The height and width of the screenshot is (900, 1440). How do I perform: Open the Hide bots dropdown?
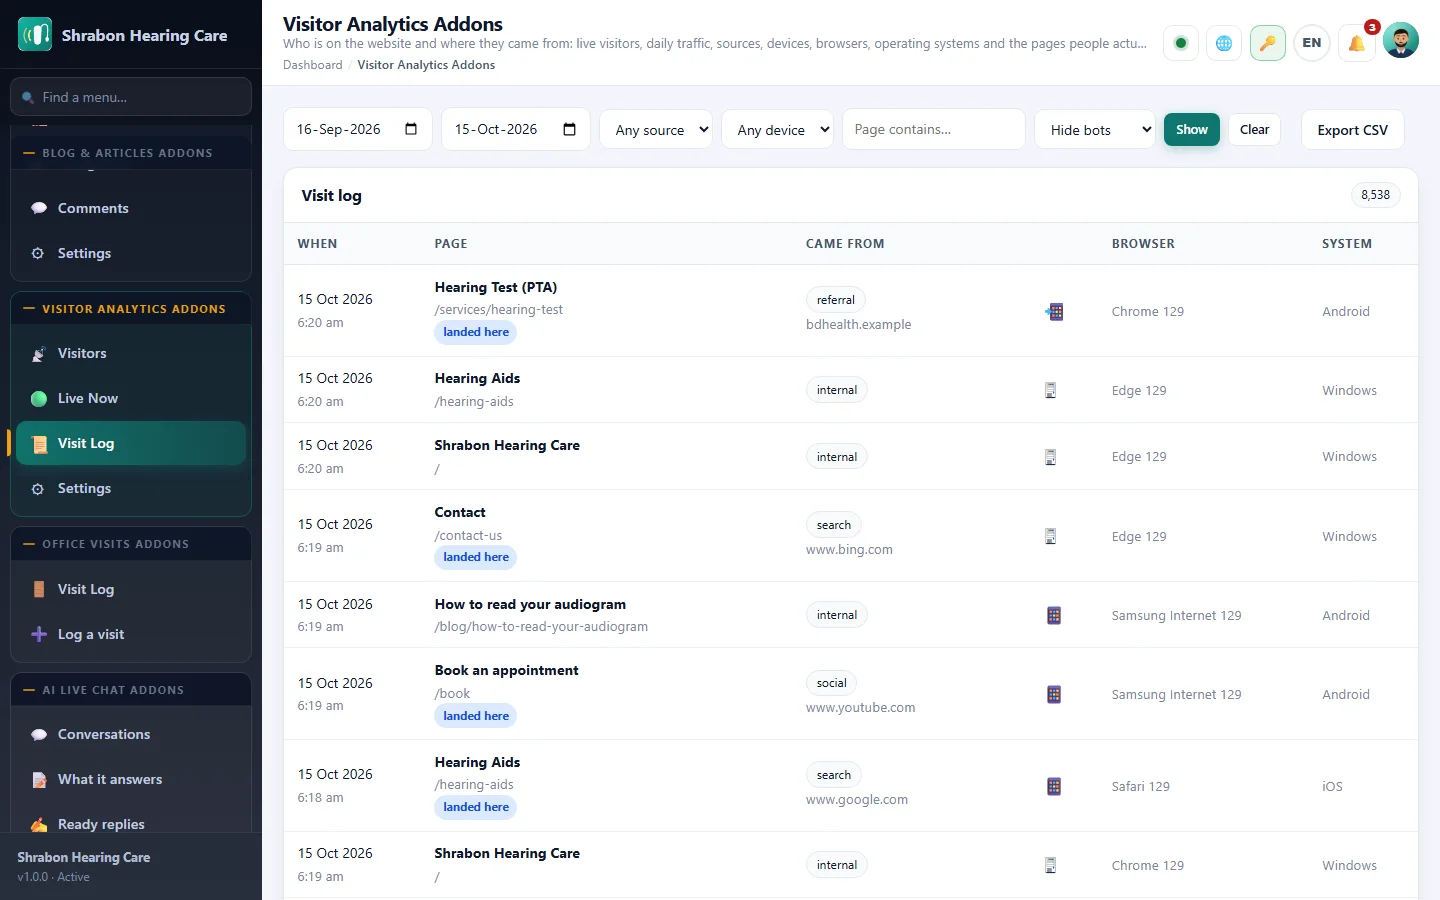pyautogui.click(x=1095, y=129)
